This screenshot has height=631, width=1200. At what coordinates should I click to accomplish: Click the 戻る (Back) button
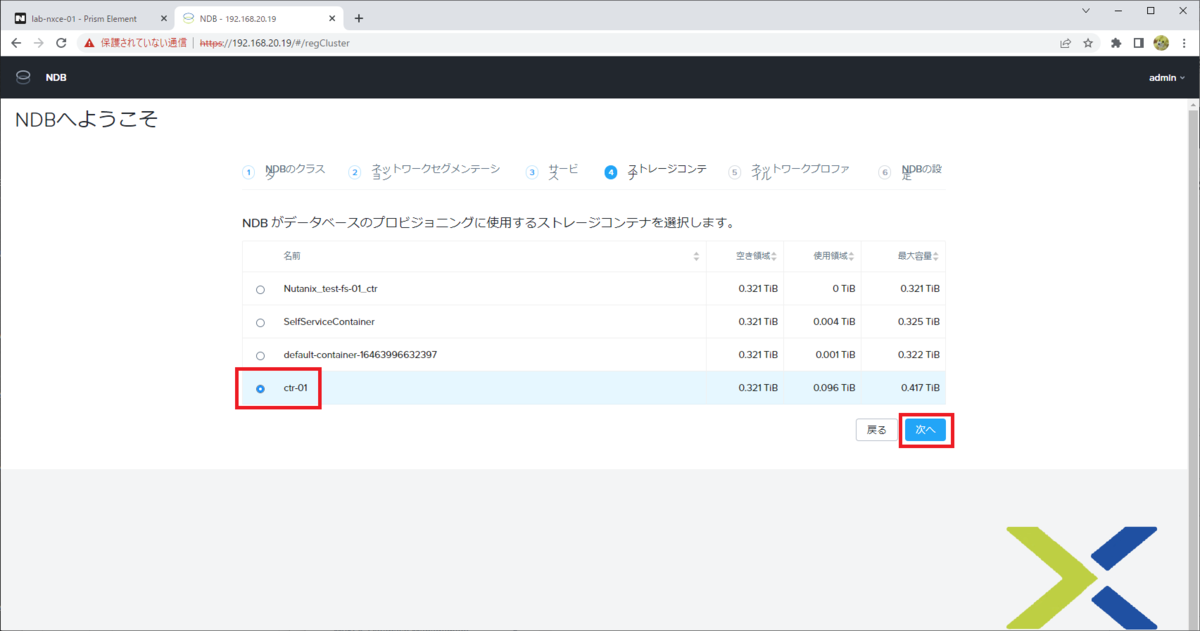877,429
